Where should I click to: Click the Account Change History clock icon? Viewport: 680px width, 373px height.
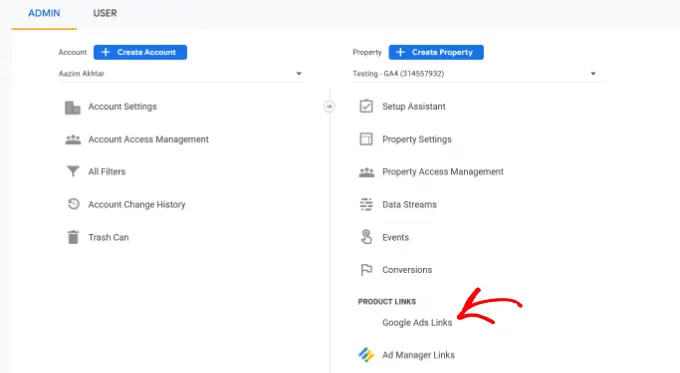tap(73, 204)
